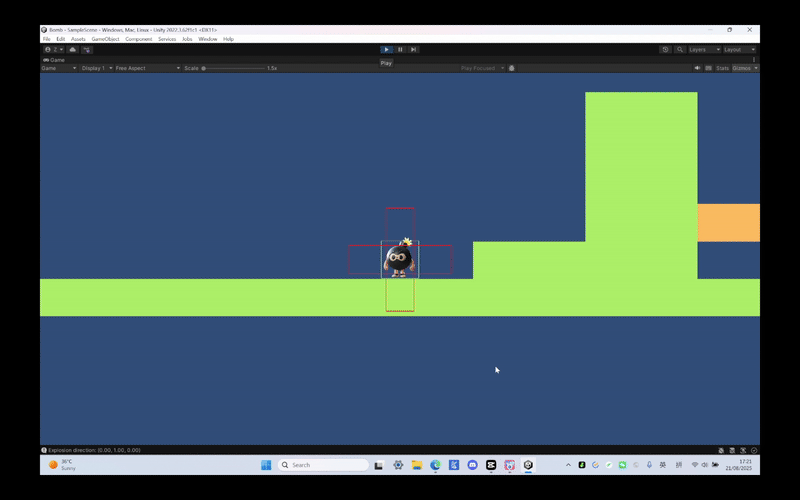800x500 pixels.
Task: Click the Scale slider in the Game view
Action: click(x=233, y=68)
